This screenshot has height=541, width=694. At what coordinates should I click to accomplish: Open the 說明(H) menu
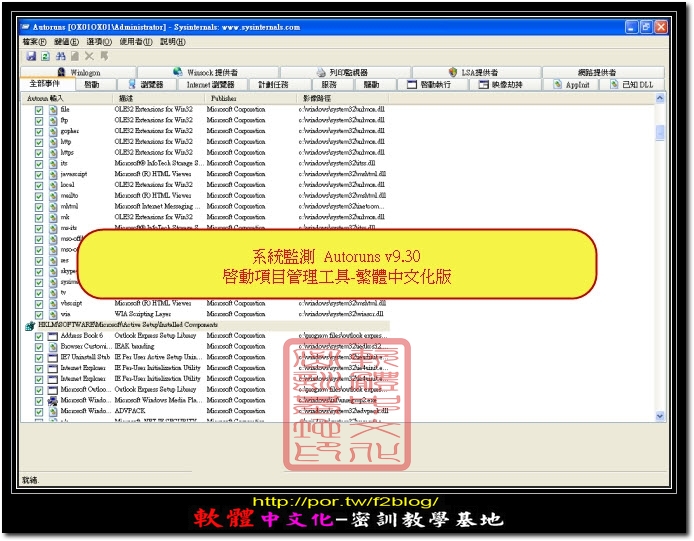click(x=172, y=42)
